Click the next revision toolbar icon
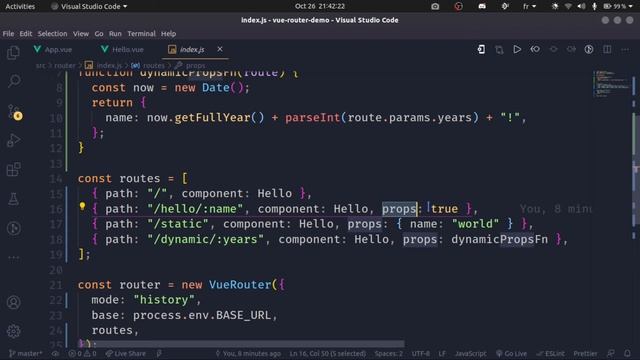Screen dimensions: 640x360 point(571,49)
